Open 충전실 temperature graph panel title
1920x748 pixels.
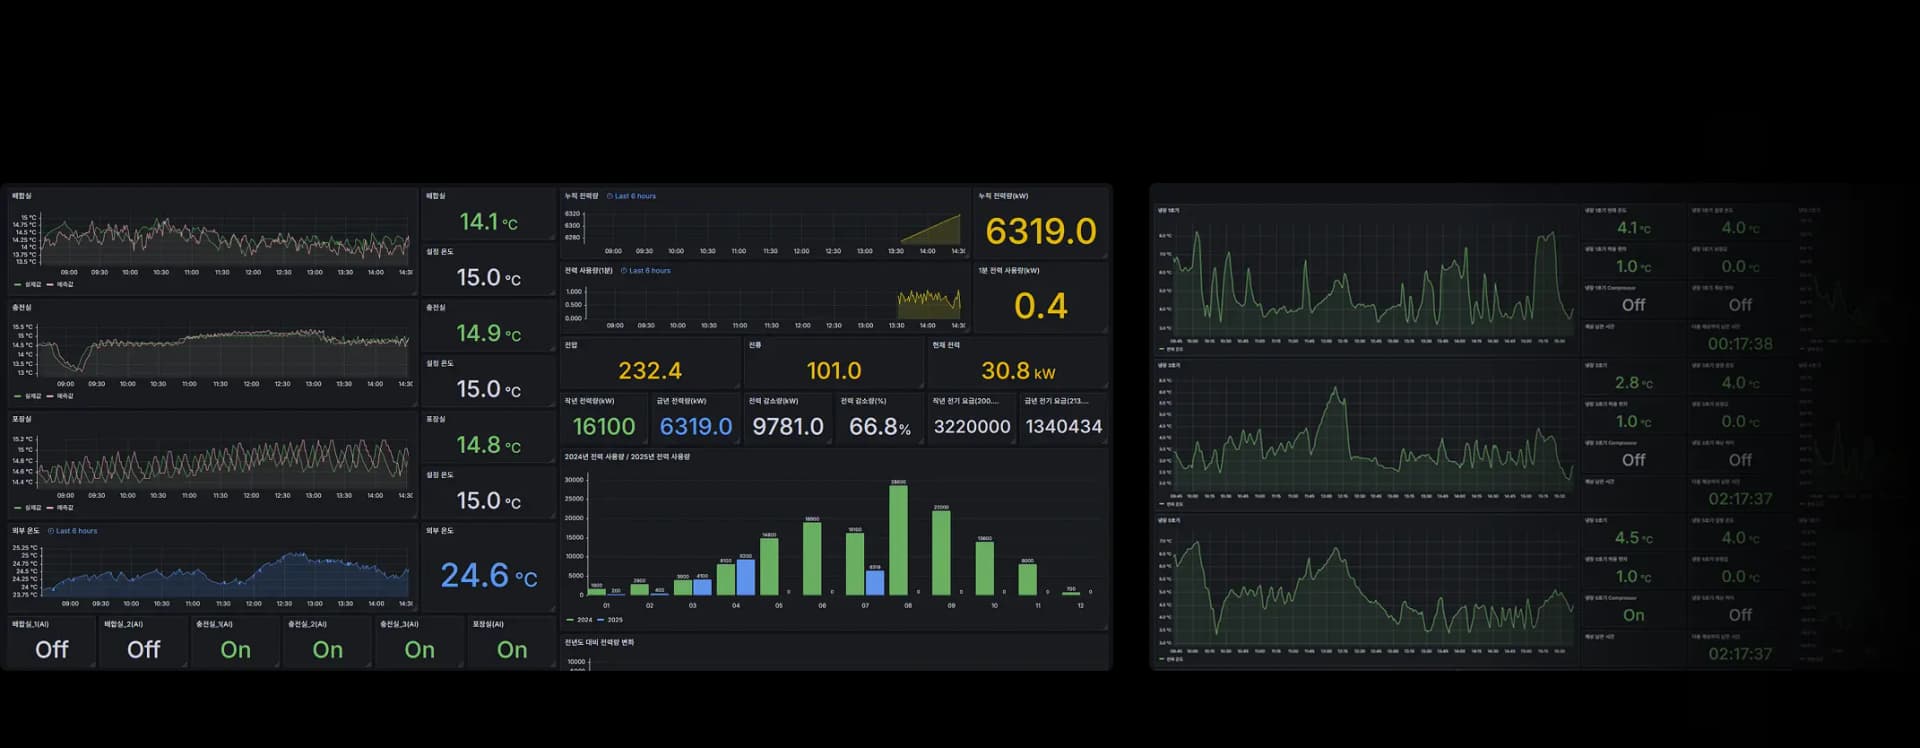point(21,308)
